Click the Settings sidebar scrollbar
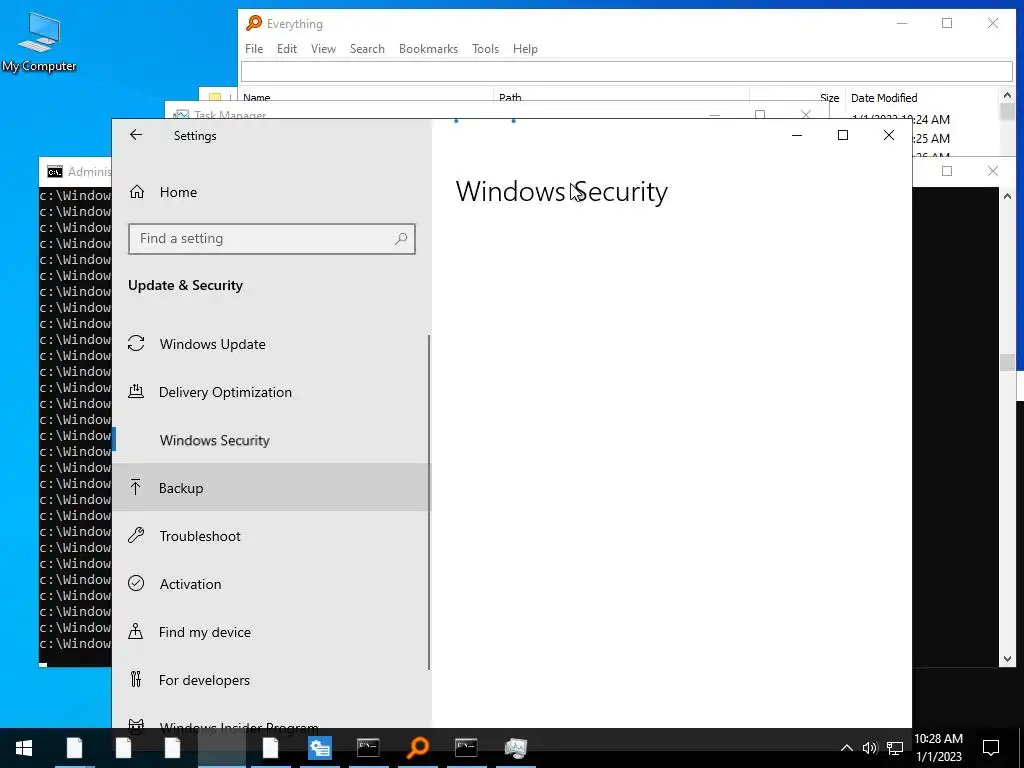 tap(429, 502)
